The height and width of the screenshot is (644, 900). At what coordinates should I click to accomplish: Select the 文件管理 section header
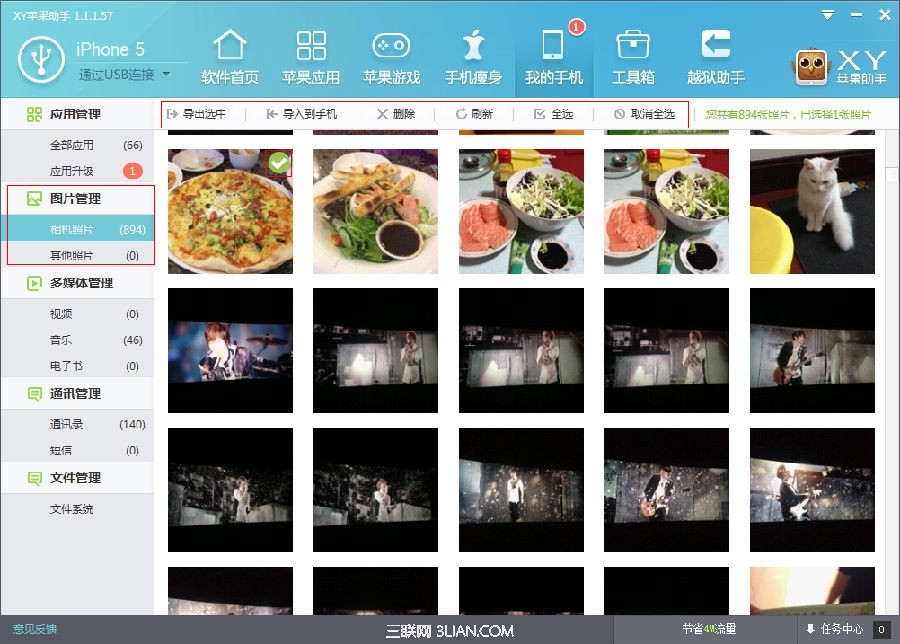tap(77, 478)
